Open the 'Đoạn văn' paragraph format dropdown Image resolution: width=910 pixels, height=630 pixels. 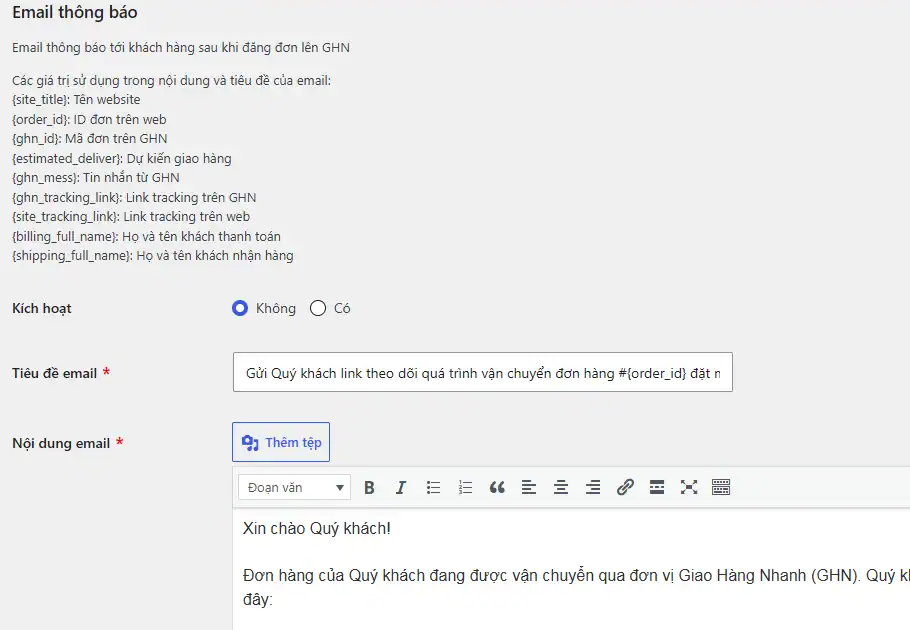click(x=295, y=487)
